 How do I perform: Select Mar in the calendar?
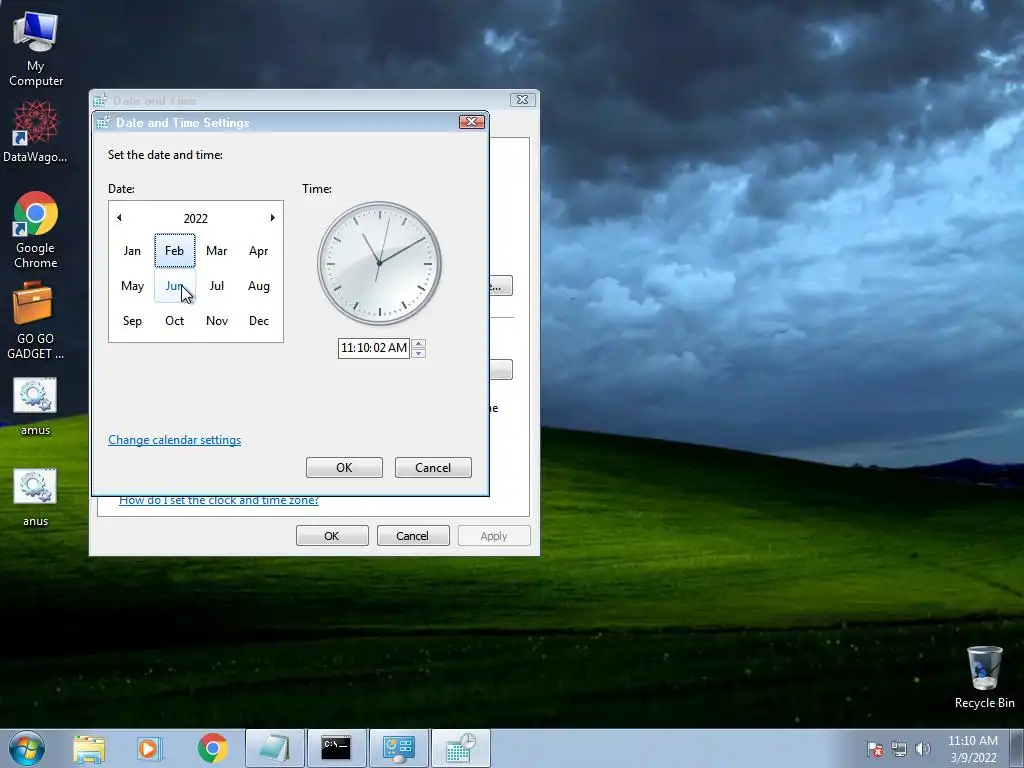217,251
